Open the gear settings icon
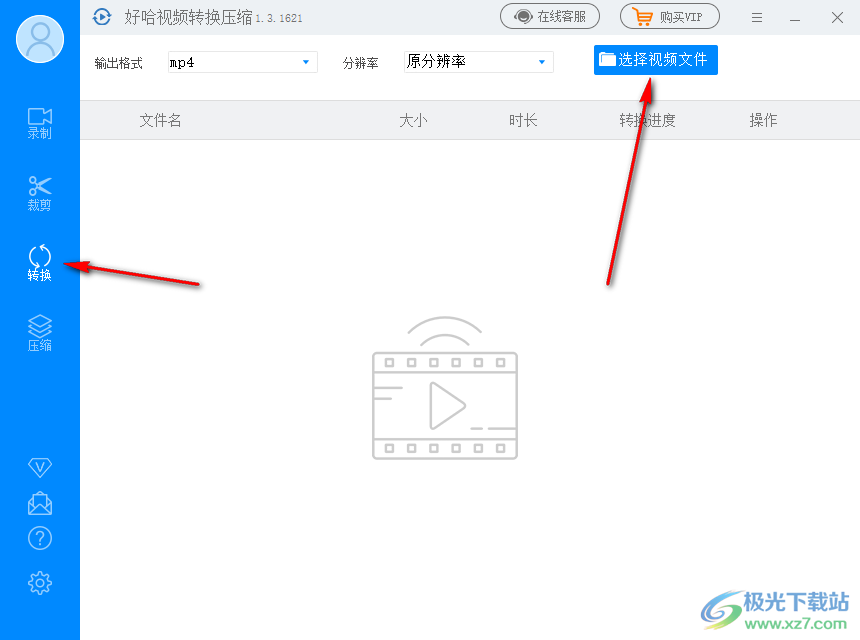860x640 pixels. tap(39, 583)
